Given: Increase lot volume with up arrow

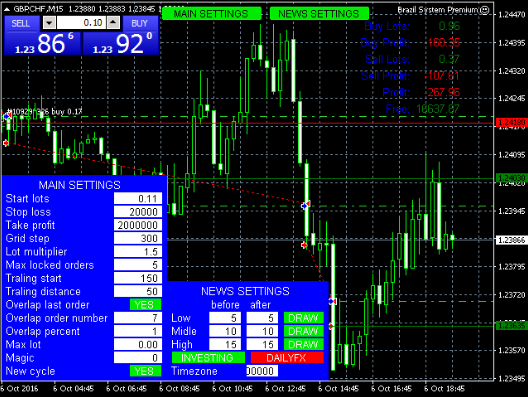Looking at the screenshot, I should [x=113, y=23].
